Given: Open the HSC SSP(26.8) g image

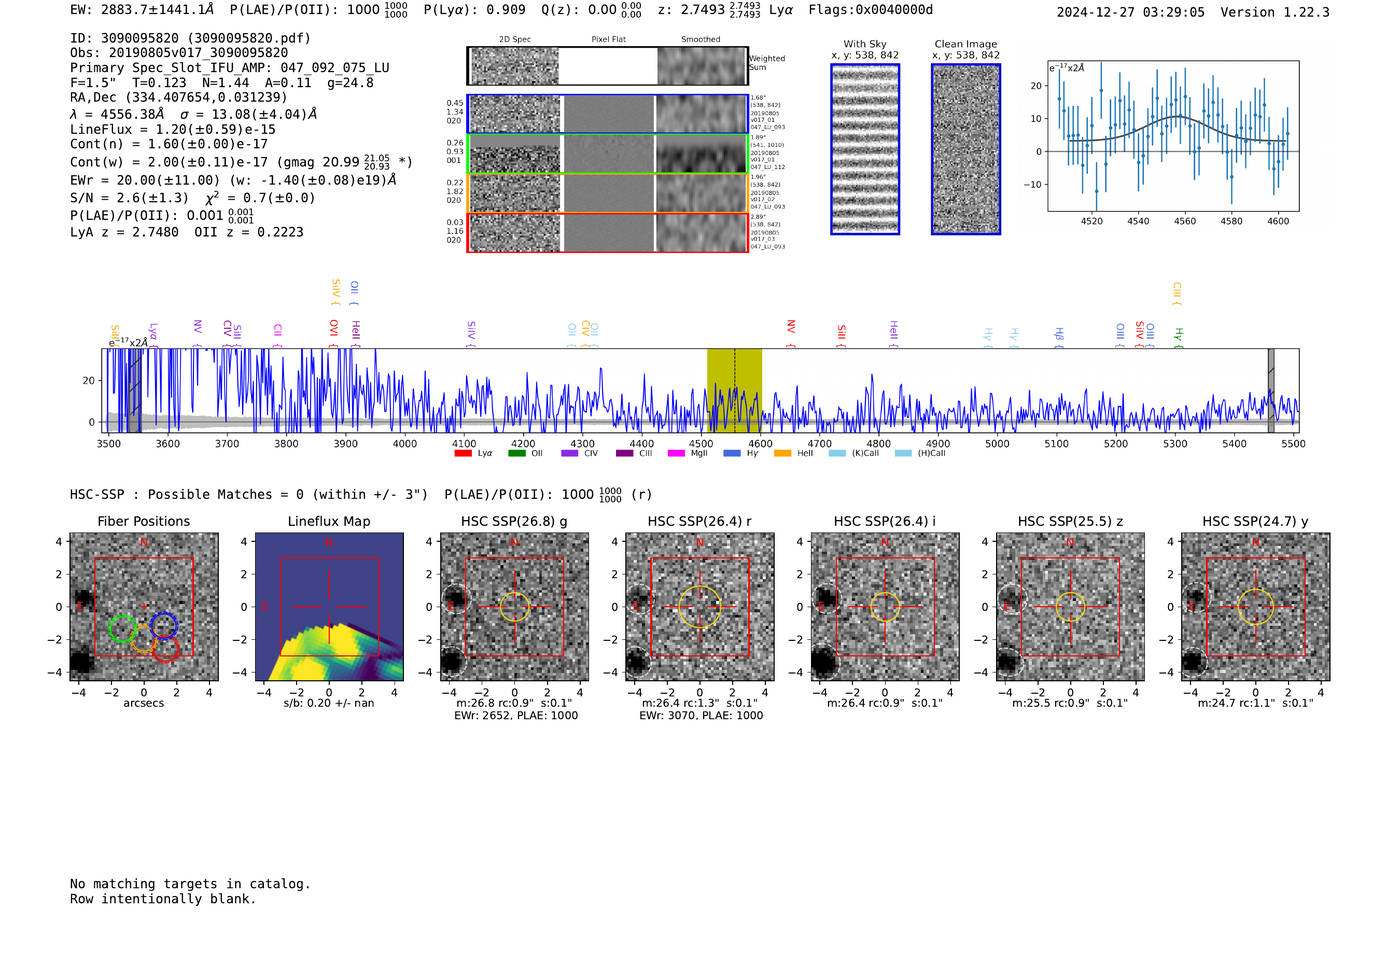Looking at the screenshot, I should click(514, 607).
